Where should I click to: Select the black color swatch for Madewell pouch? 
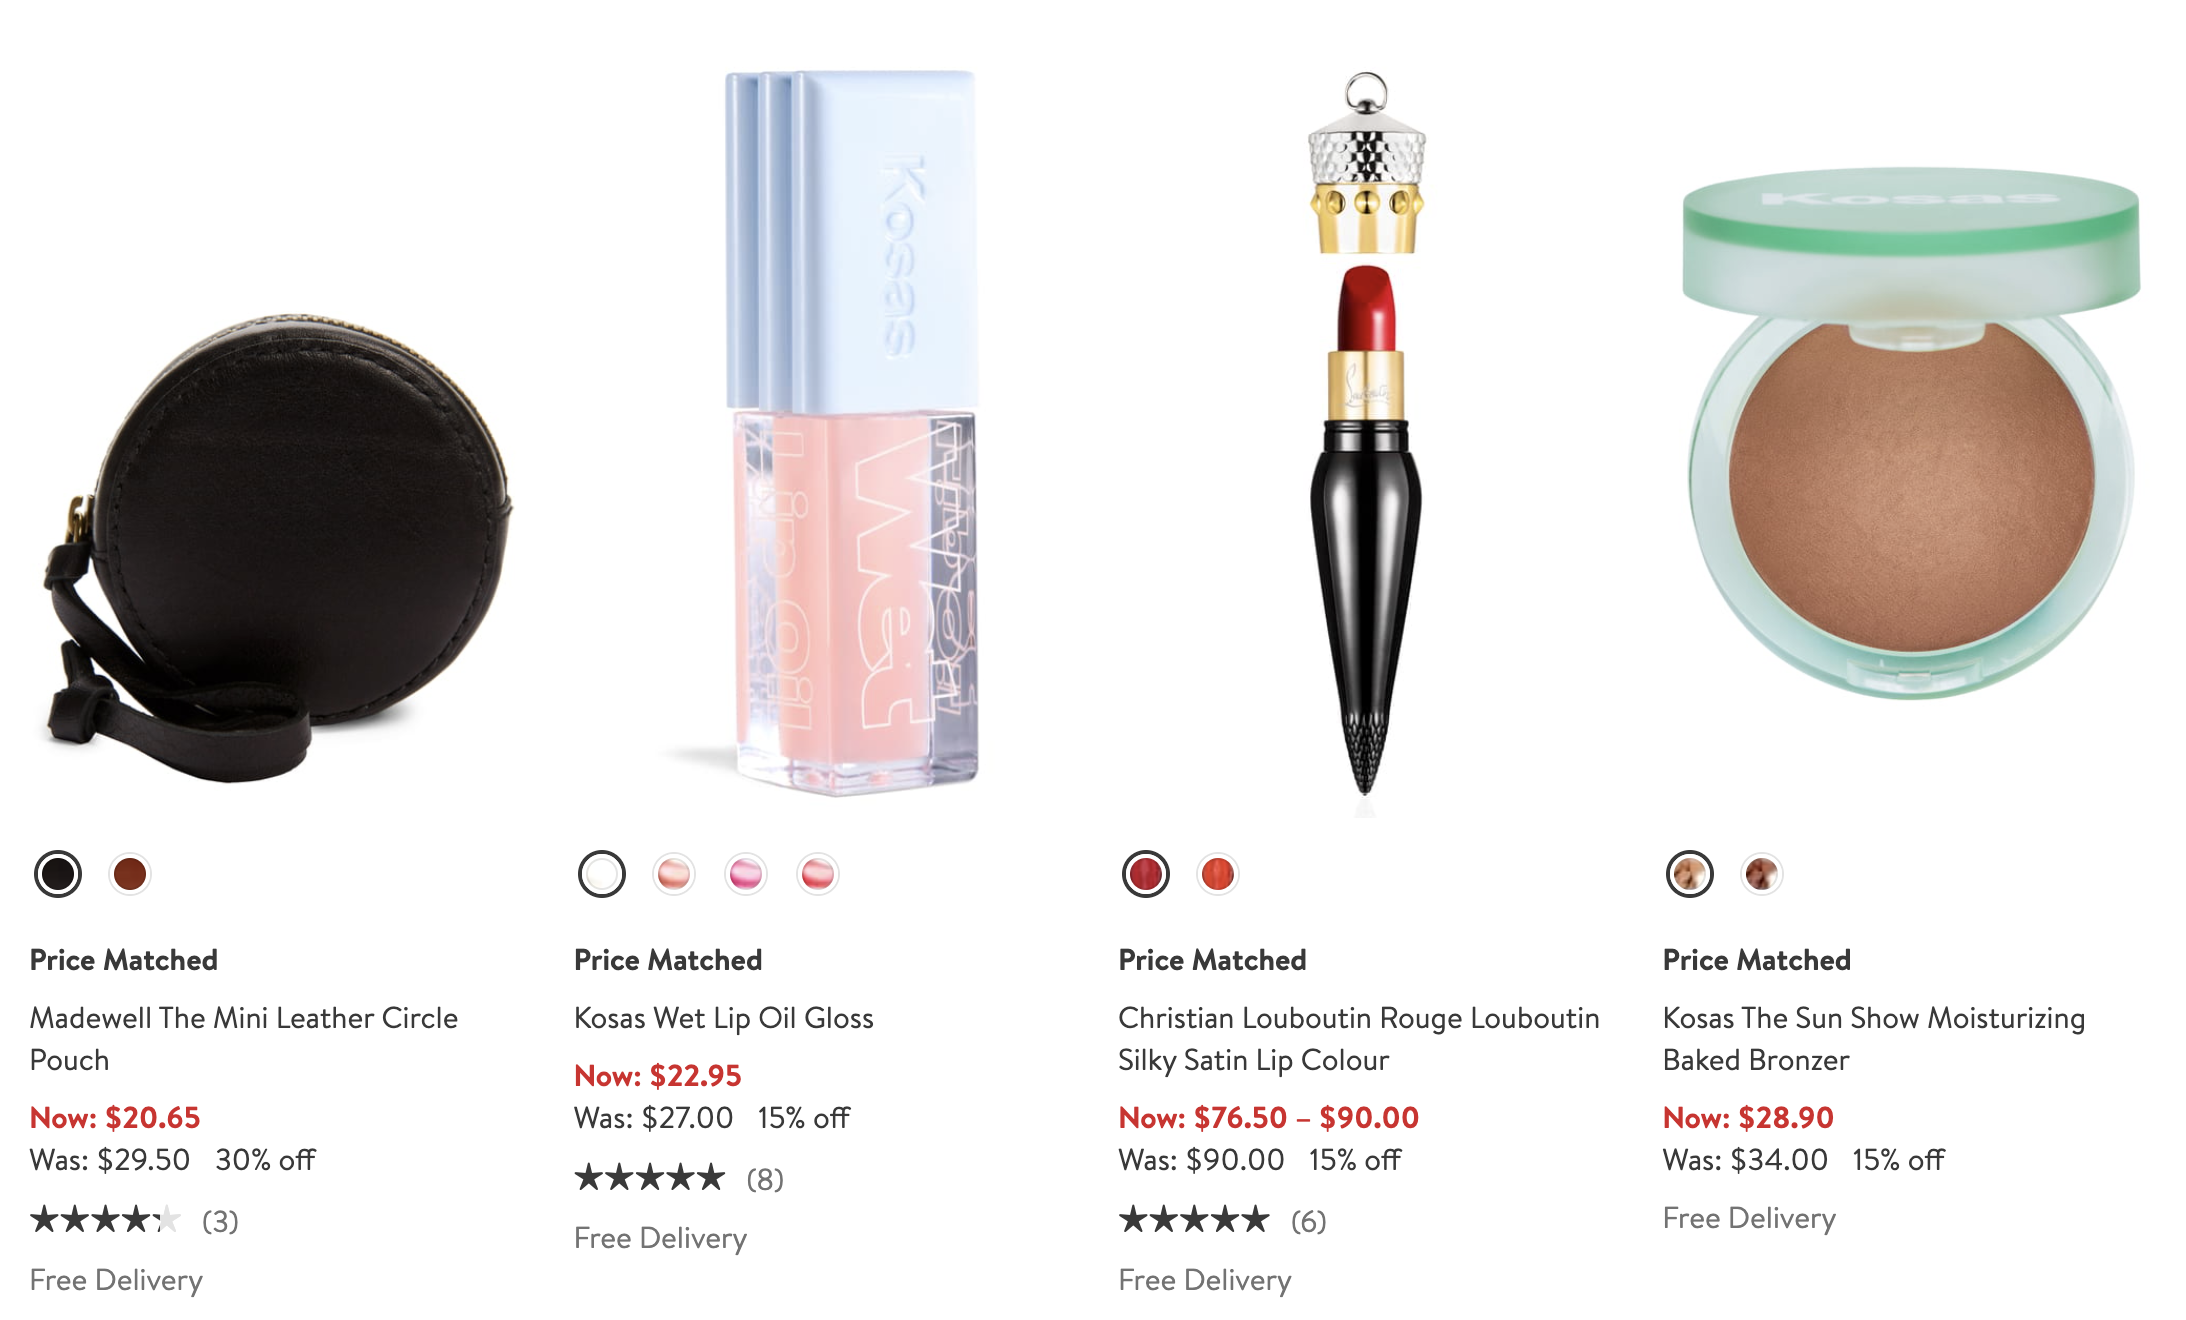58,874
